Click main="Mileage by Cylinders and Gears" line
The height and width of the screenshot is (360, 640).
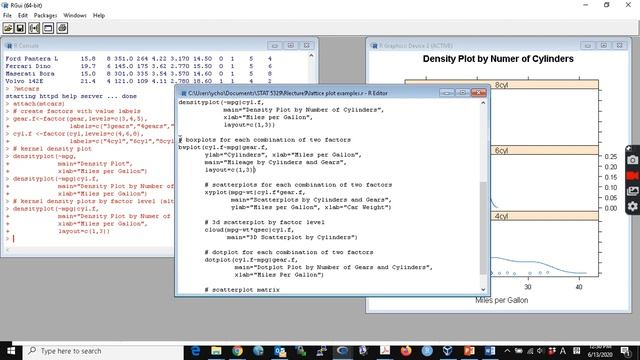(x=276, y=162)
